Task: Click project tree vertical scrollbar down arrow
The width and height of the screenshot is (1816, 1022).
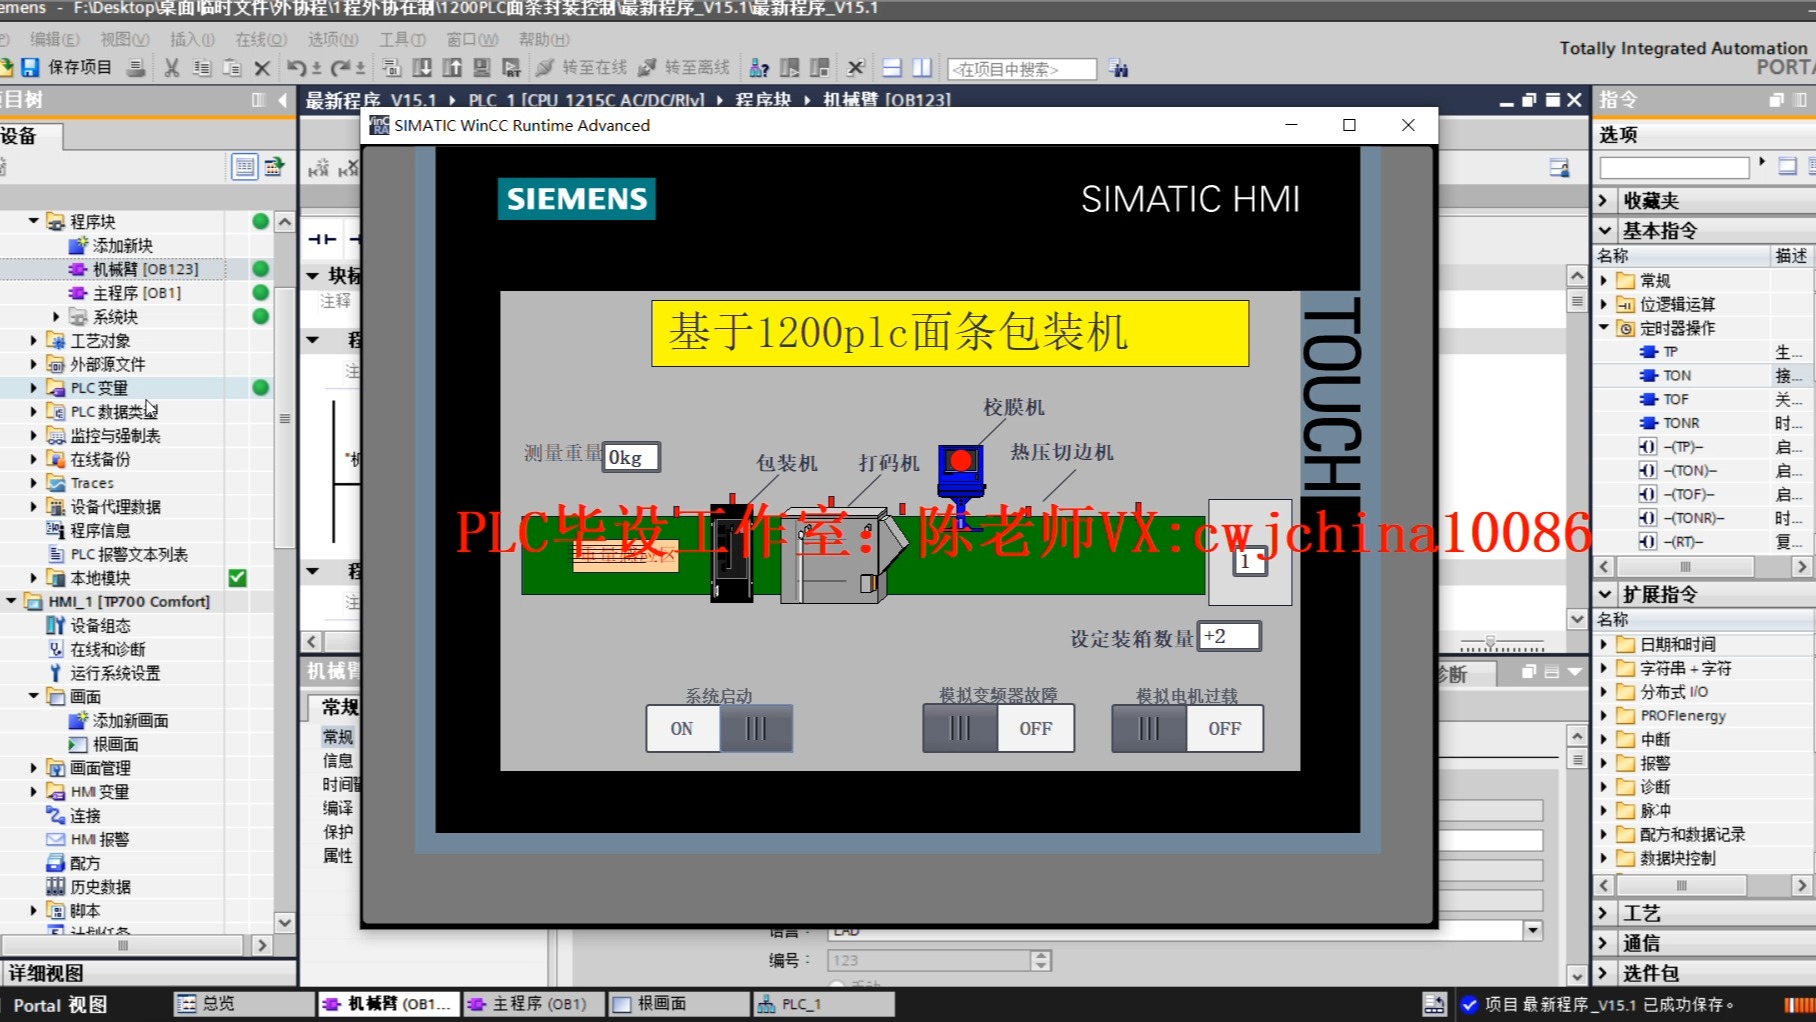Action: pos(285,922)
